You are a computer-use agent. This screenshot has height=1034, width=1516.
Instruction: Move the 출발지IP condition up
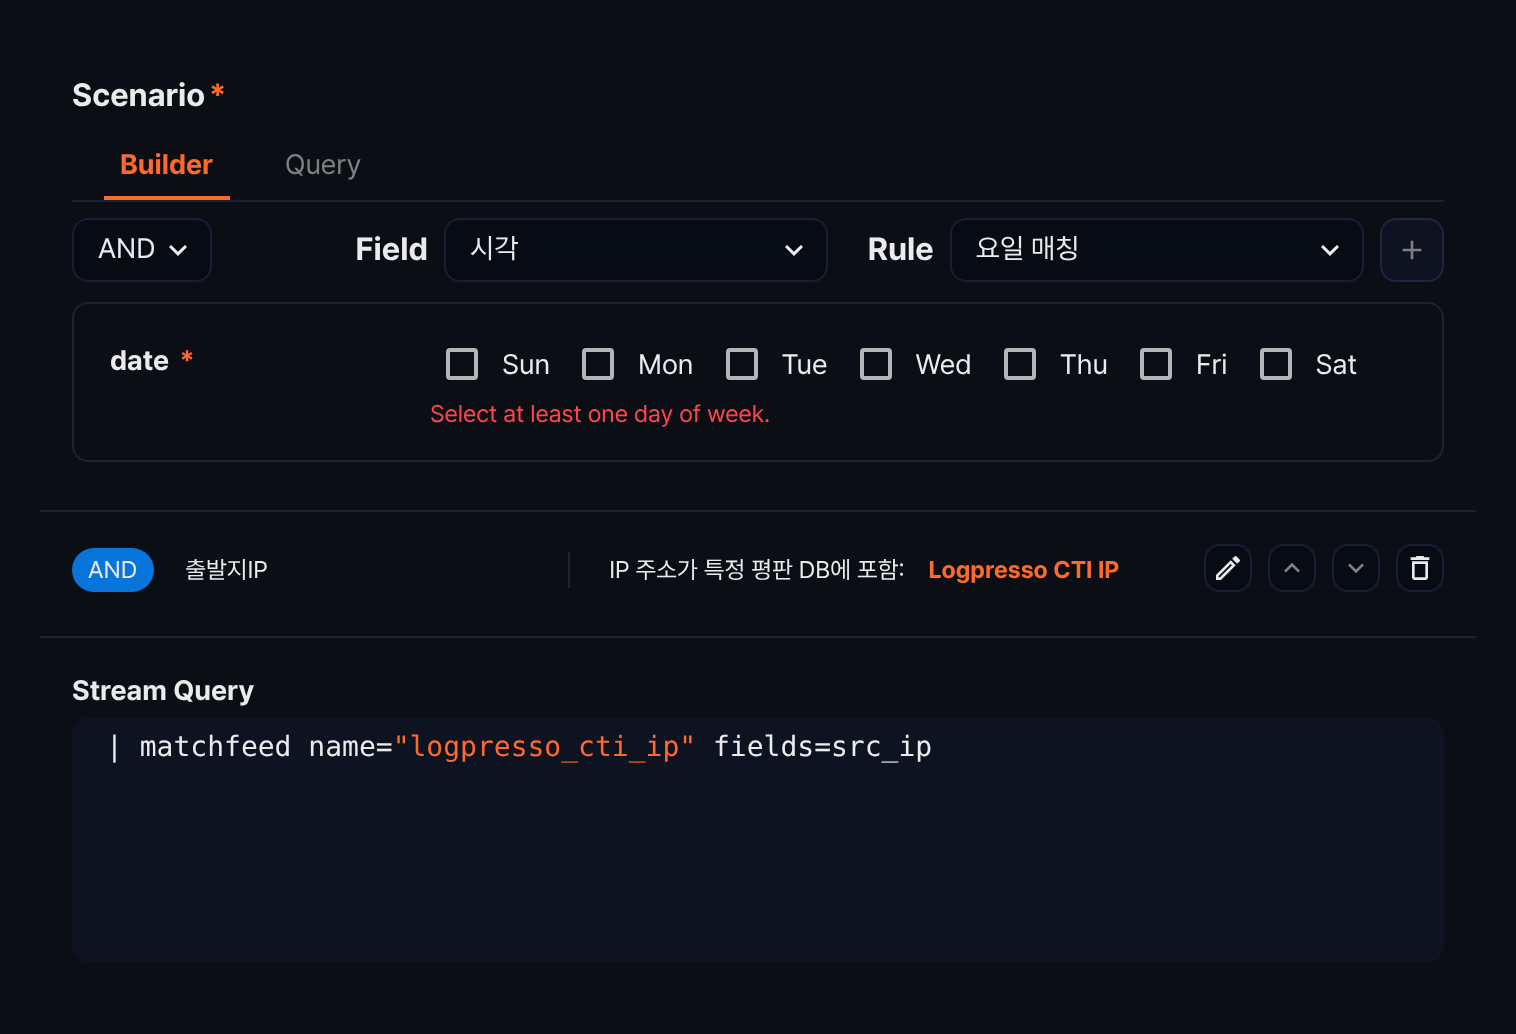pos(1291,568)
